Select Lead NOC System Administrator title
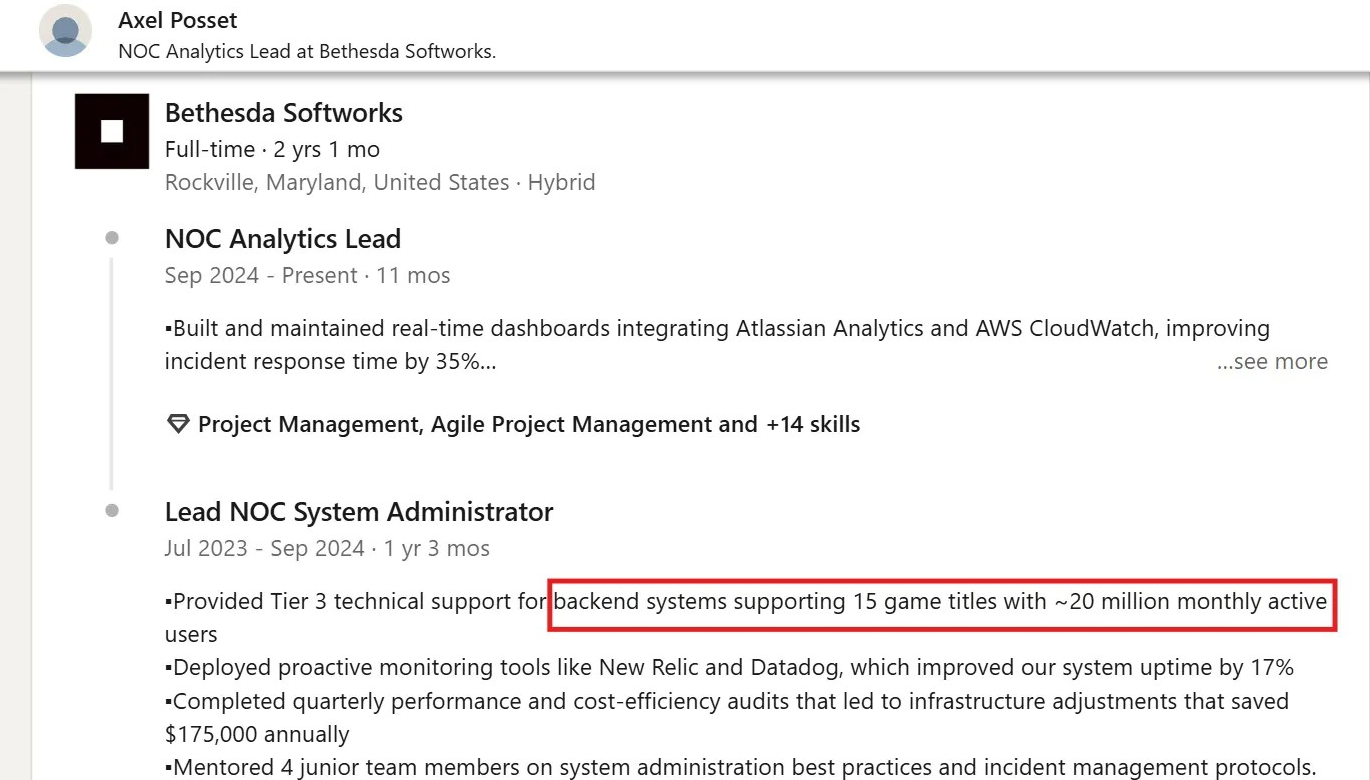The image size is (1370, 780). tap(359, 512)
